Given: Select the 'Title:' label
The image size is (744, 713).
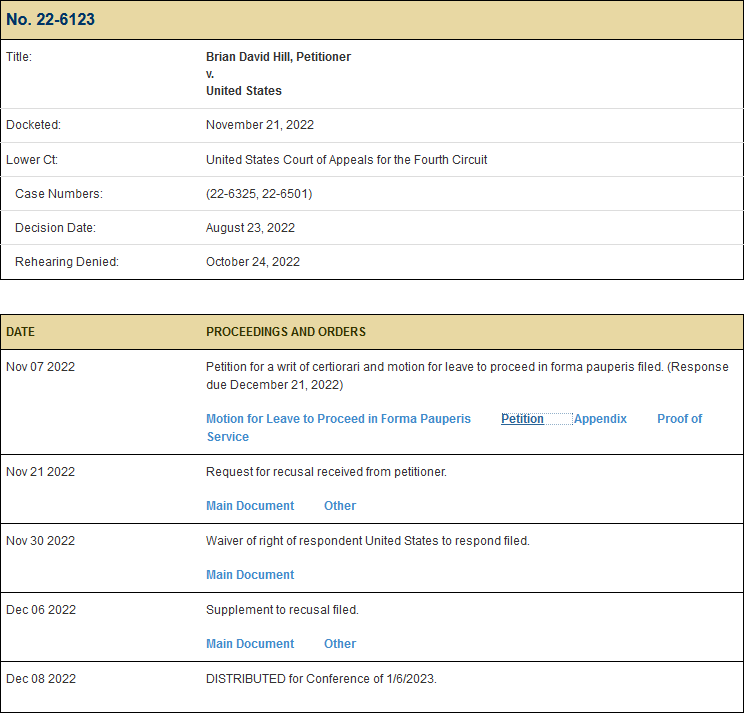Looking at the screenshot, I should click(19, 57).
